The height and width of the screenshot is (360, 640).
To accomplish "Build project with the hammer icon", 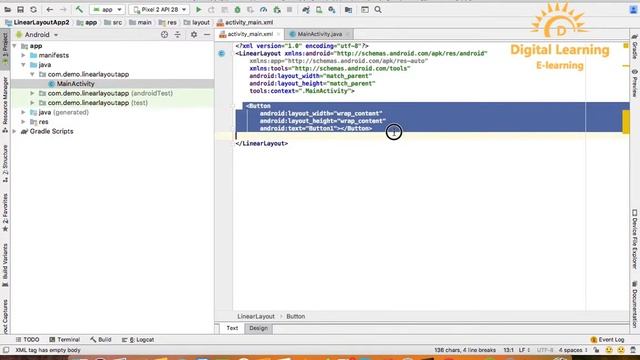I will 79,9.
